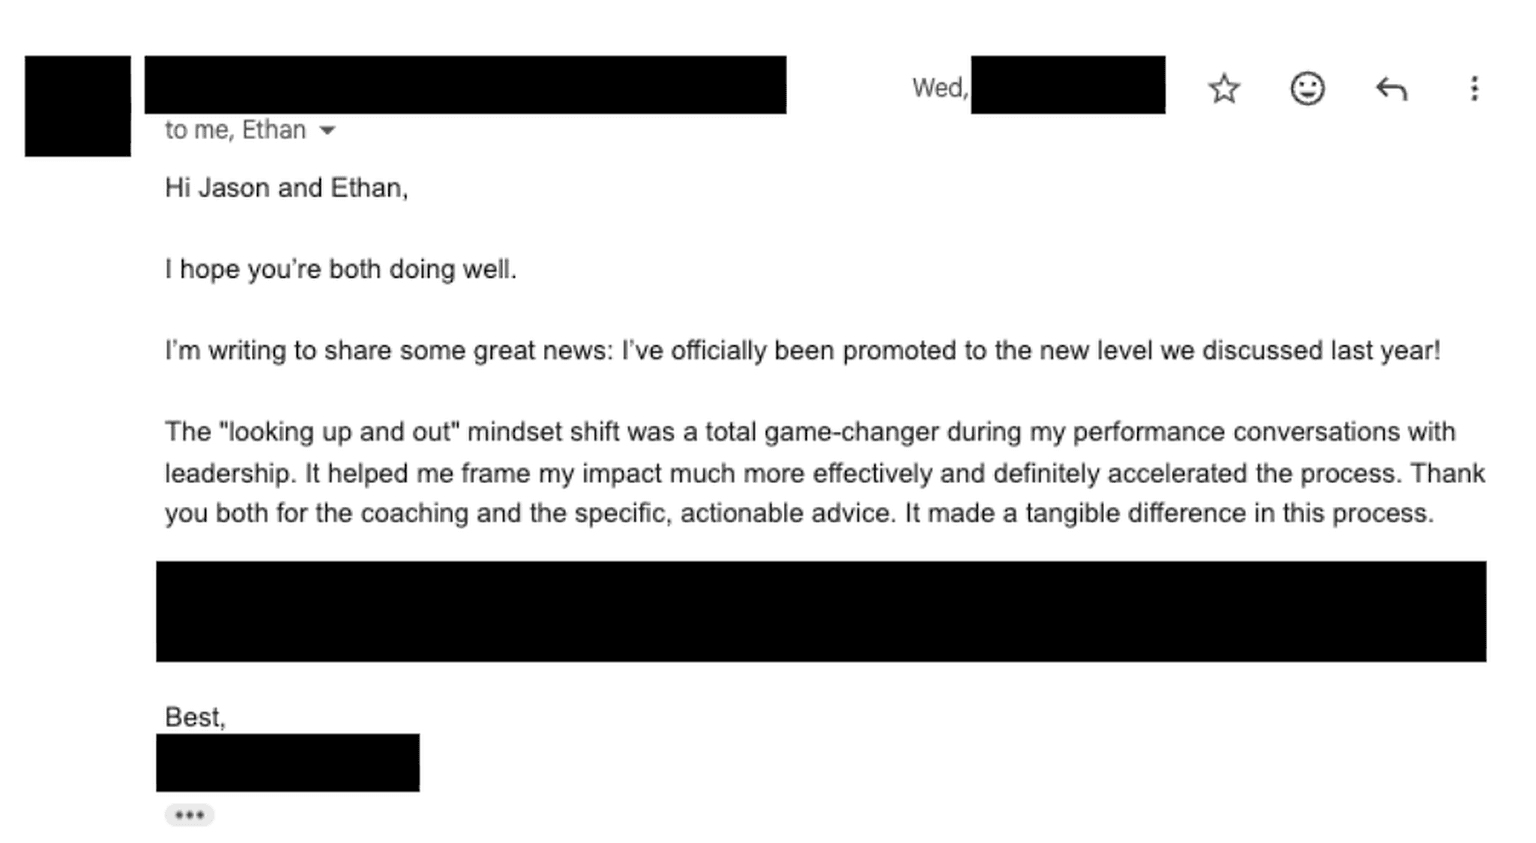Star this email message
Image resolution: width=1536 pixels, height=843 pixels.
1224,89
